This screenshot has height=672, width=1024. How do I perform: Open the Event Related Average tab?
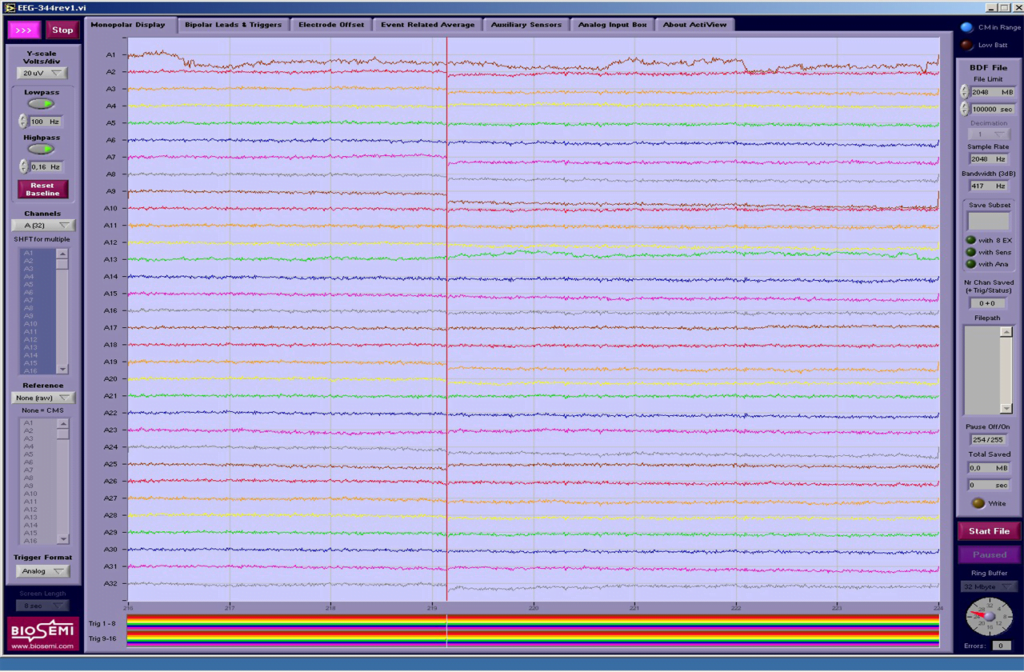pos(428,25)
